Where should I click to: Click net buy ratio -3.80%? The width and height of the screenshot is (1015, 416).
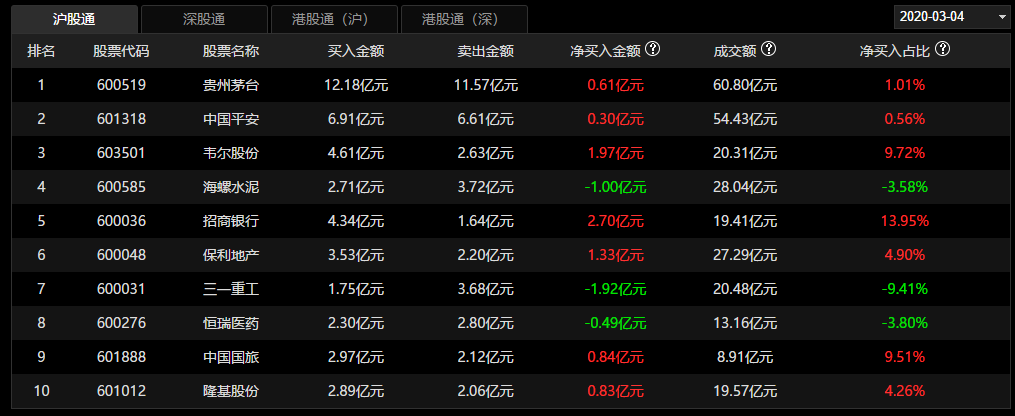(904, 323)
